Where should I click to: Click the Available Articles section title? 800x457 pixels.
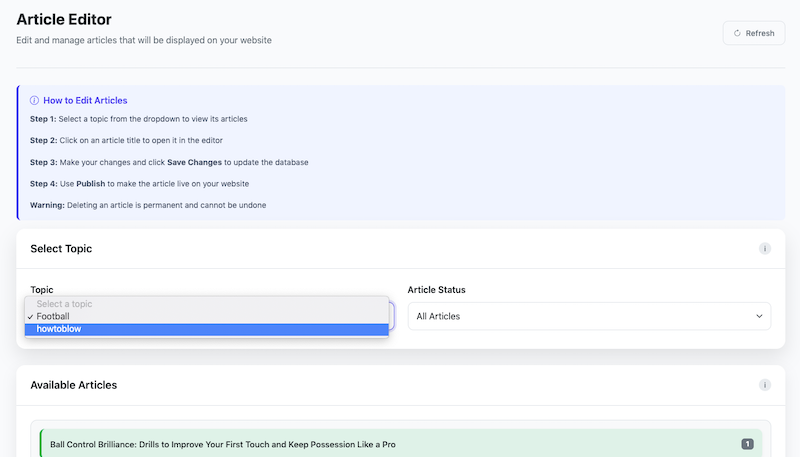[73, 385]
